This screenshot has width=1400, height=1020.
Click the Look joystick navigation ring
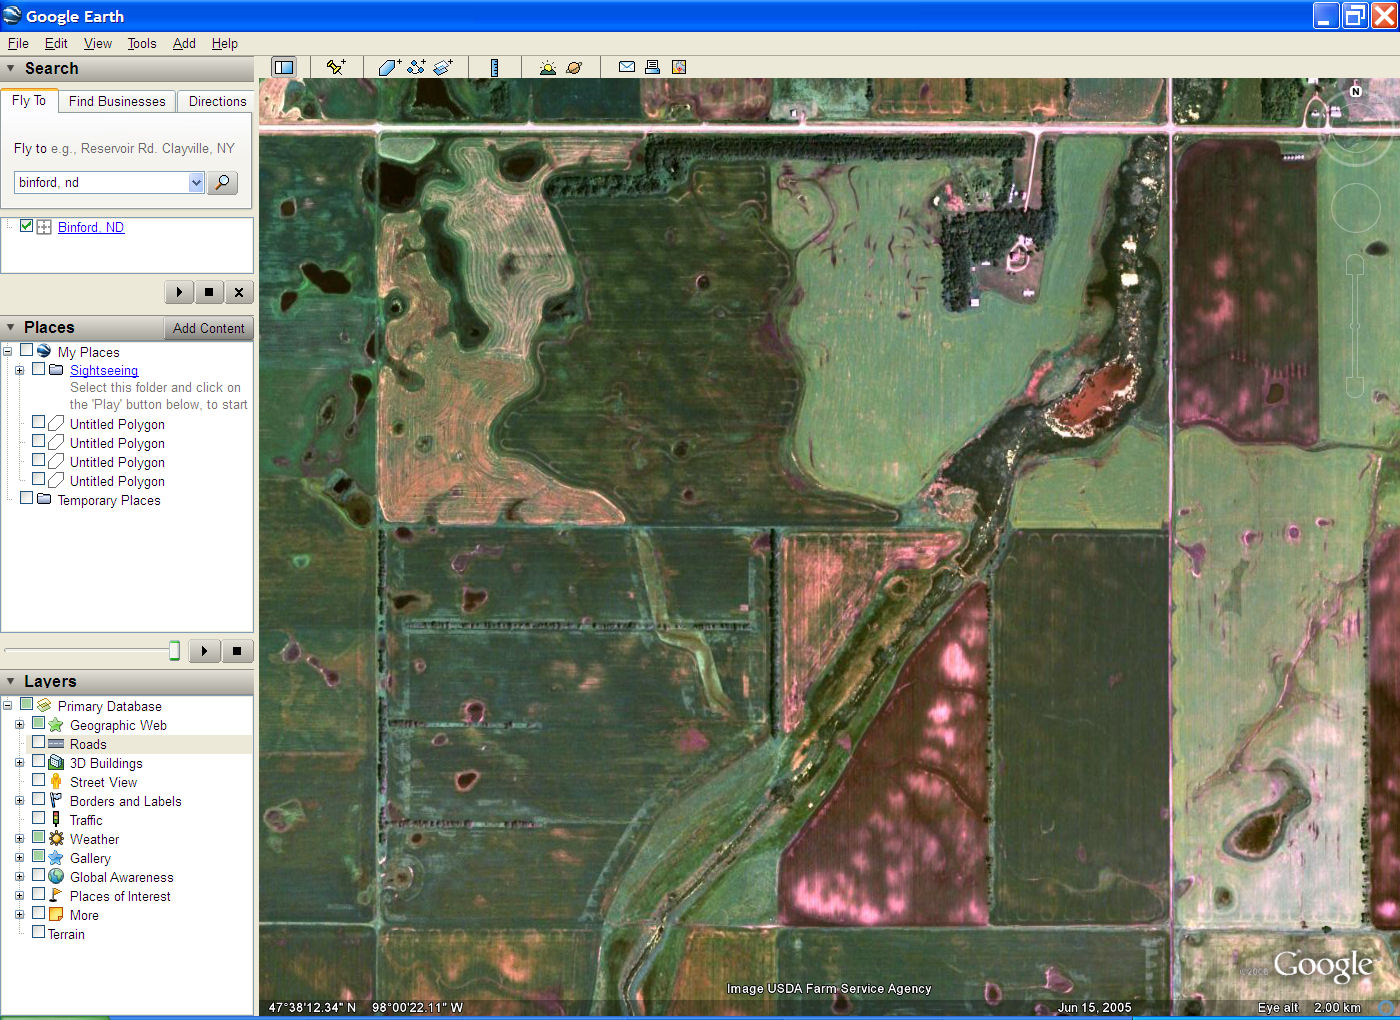(1355, 128)
